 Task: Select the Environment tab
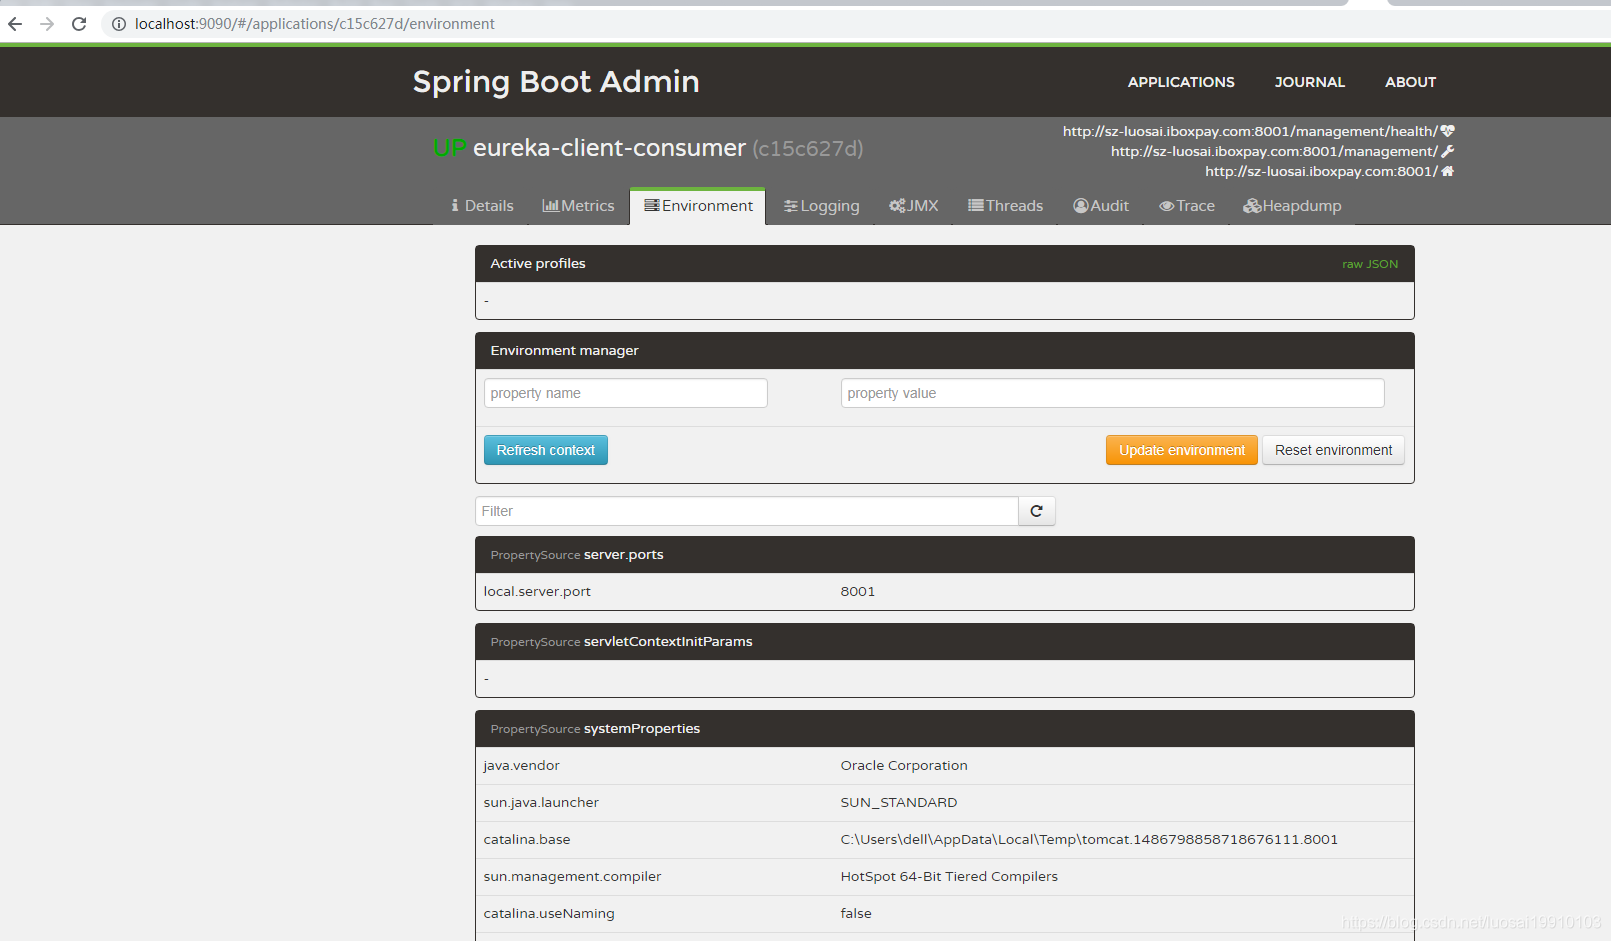[x=698, y=206]
